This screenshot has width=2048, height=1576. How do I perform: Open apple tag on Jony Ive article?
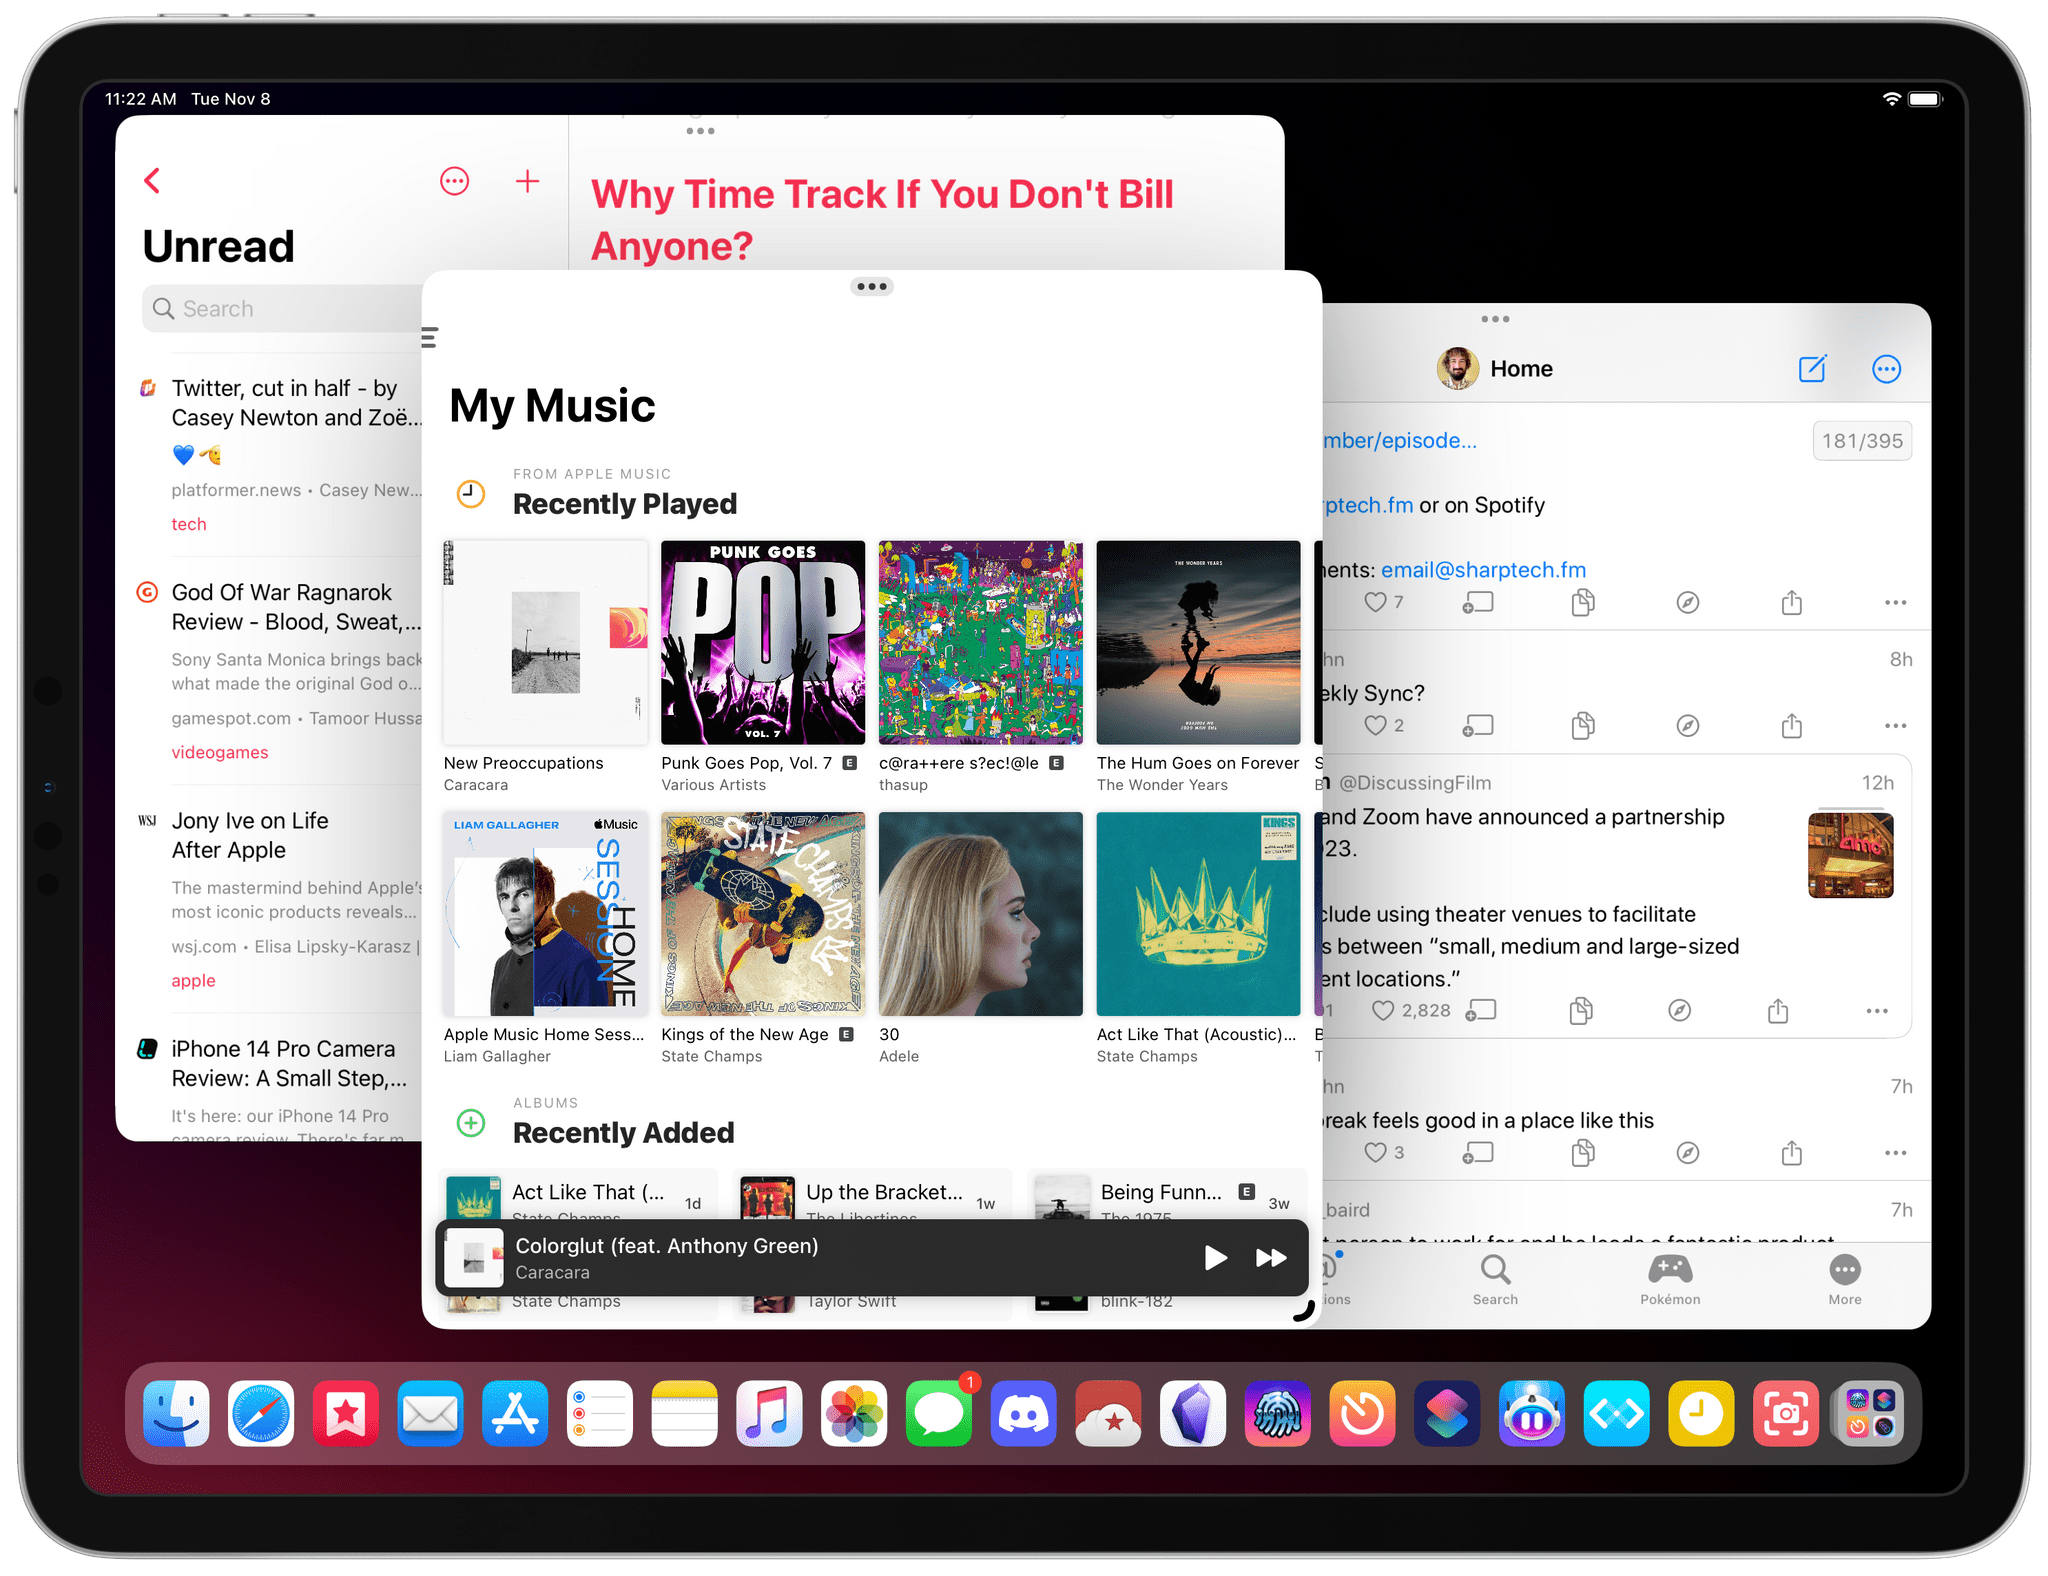(x=193, y=980)
